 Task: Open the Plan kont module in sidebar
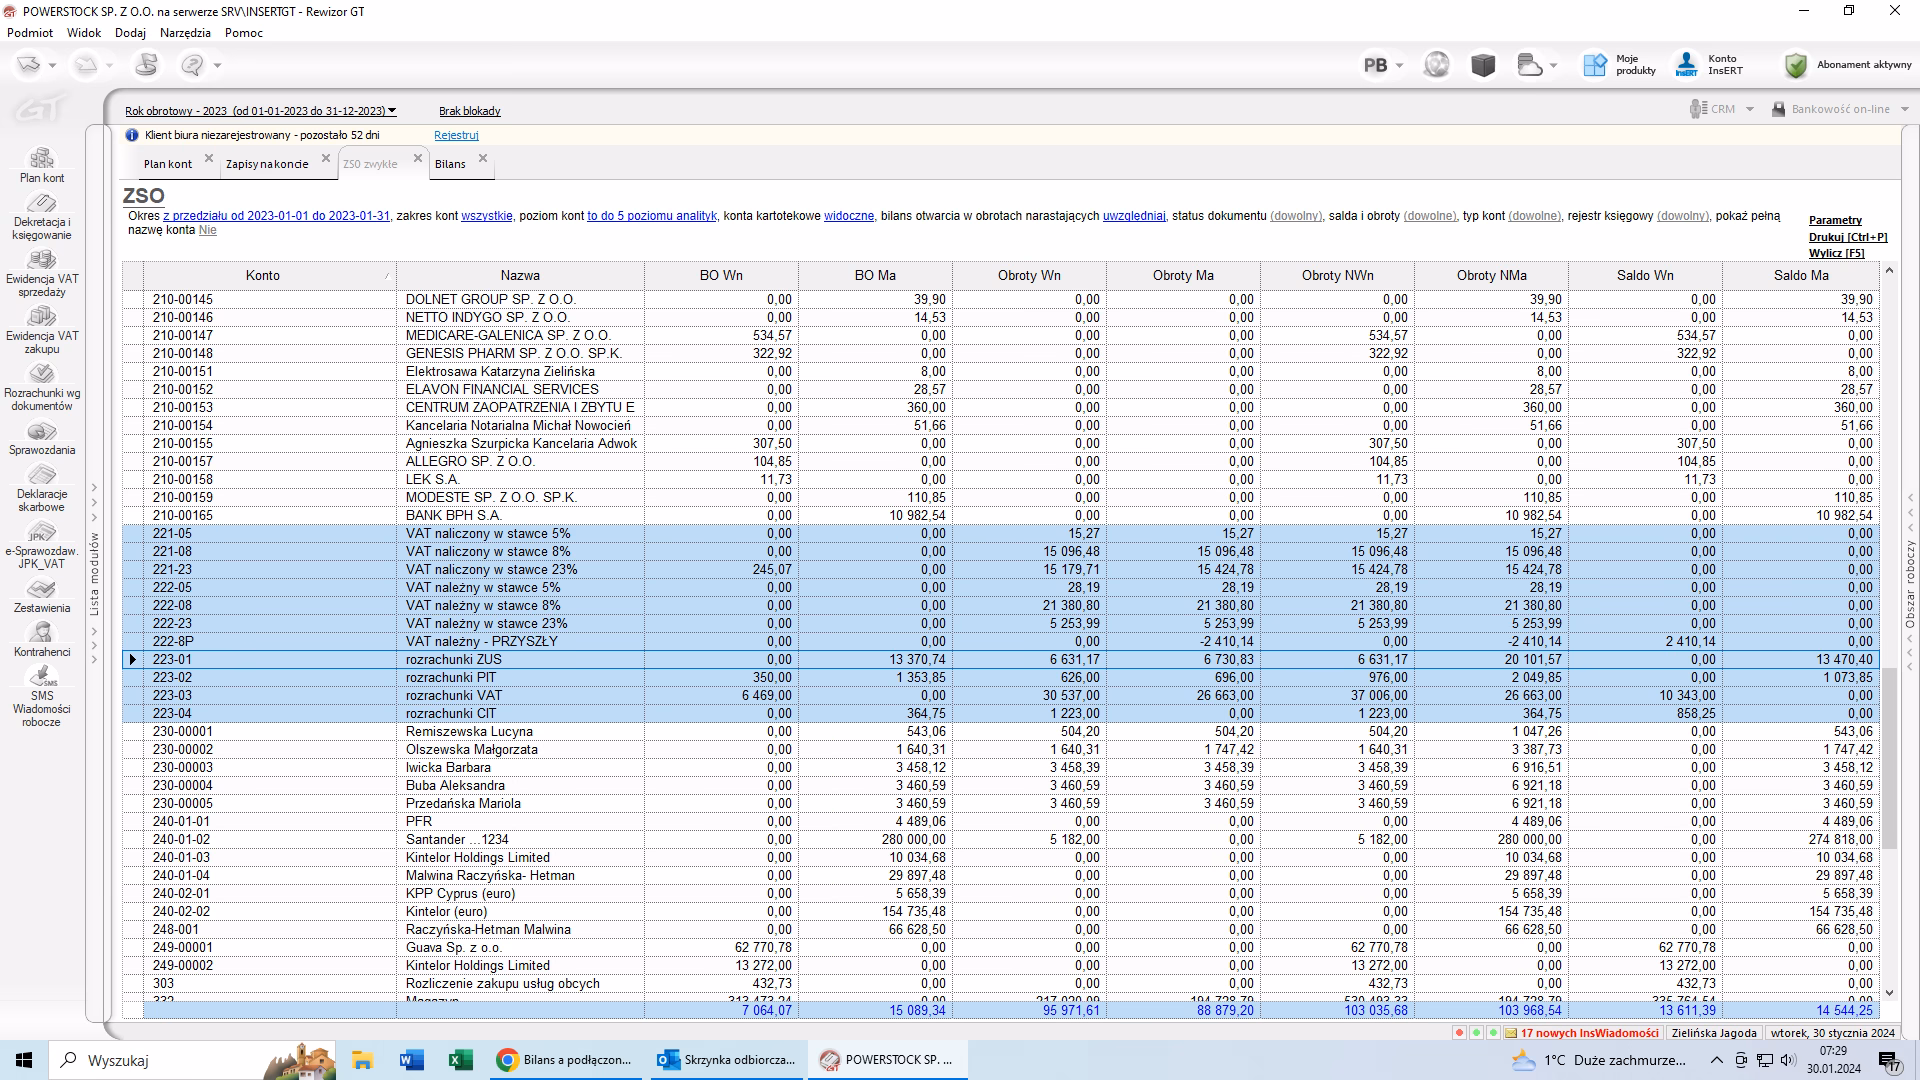pyautogui.click(x=42, y=165)
